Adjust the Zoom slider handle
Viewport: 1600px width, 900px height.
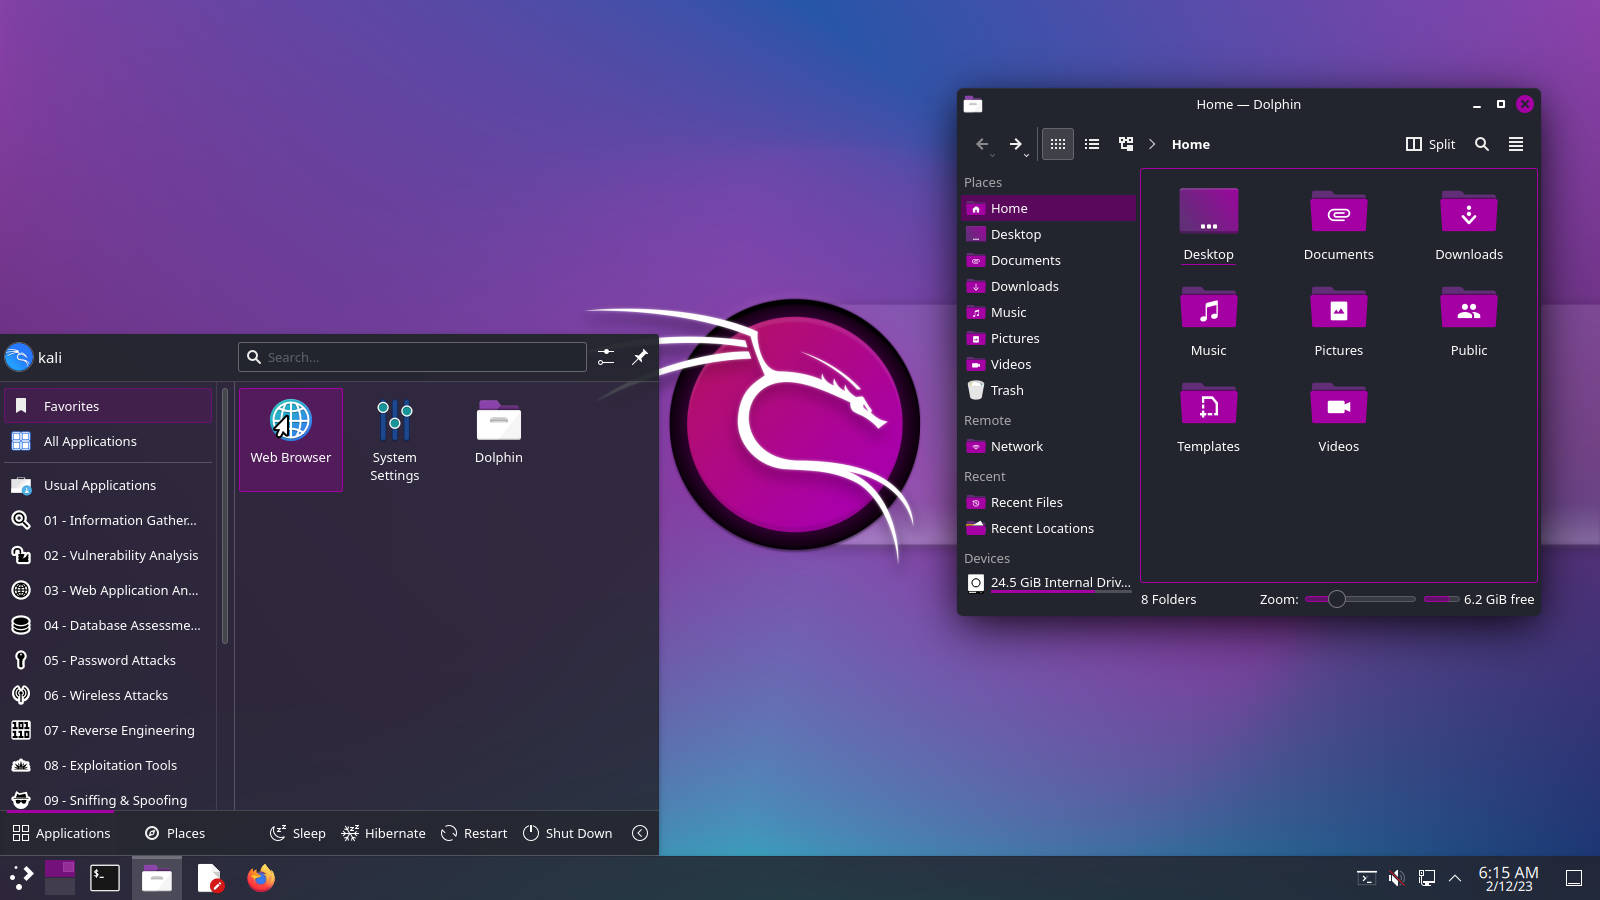pos(1336,599)
